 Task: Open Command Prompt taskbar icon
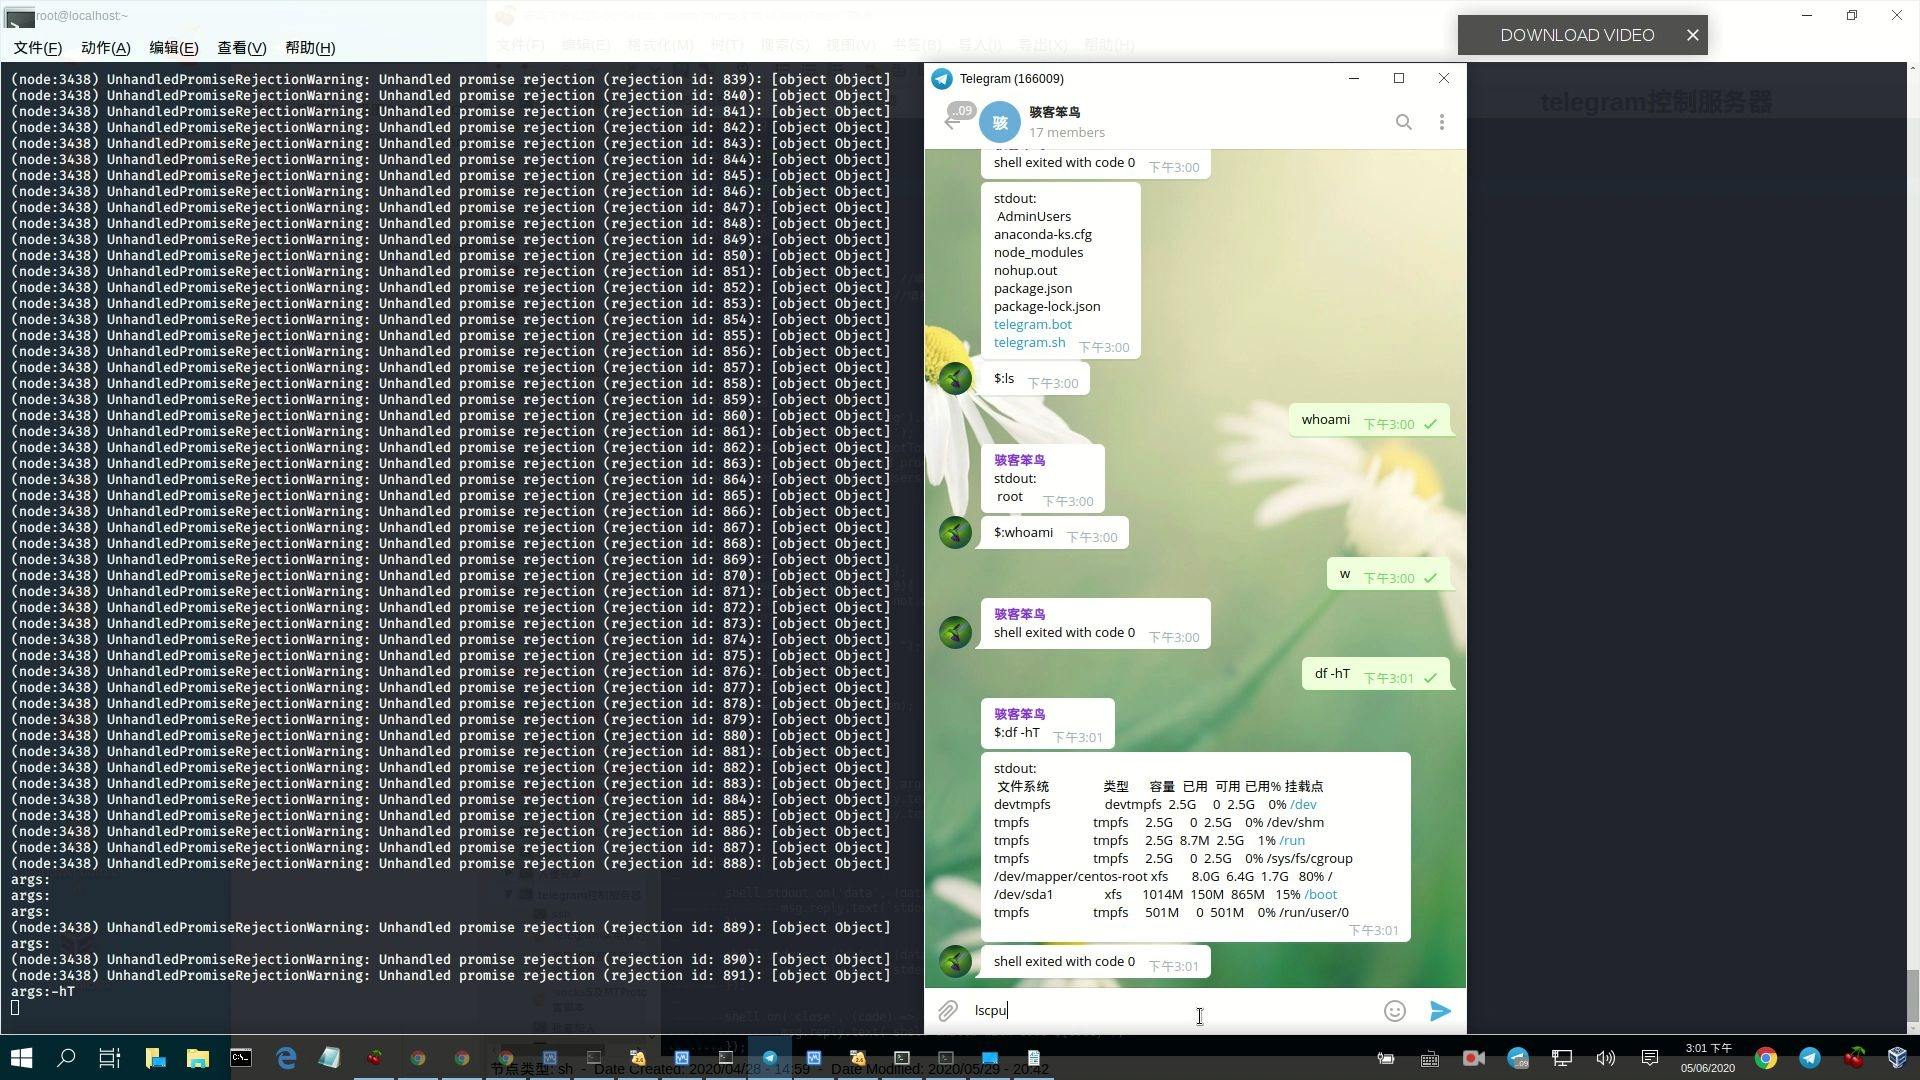point(241,1058)
